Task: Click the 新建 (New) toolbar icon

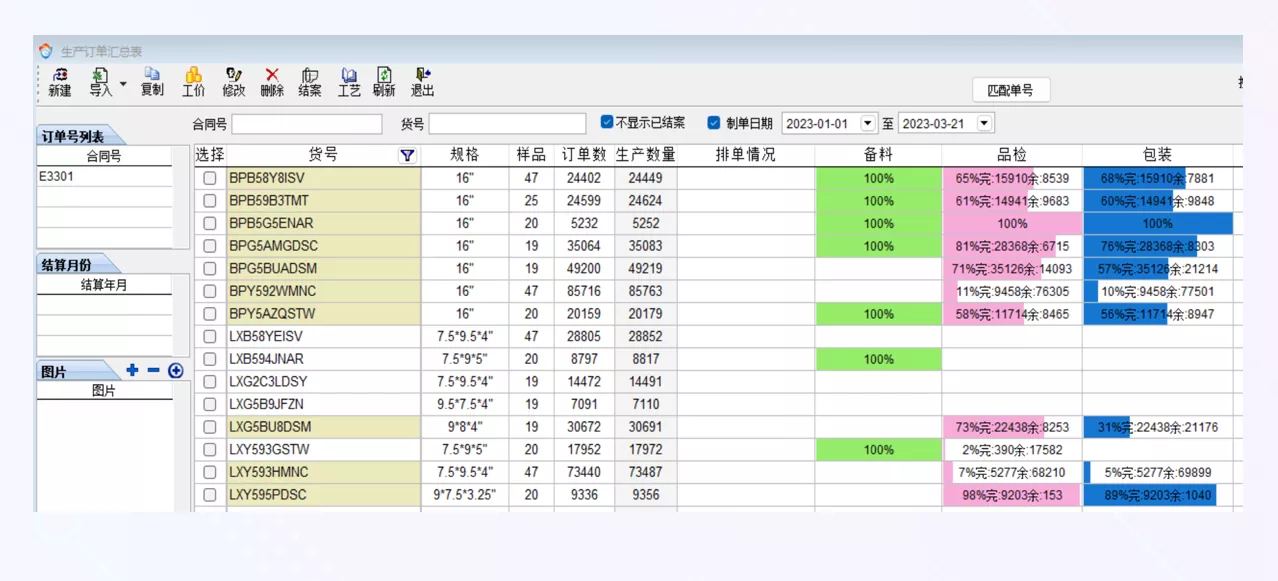Action: click(60, 82)
